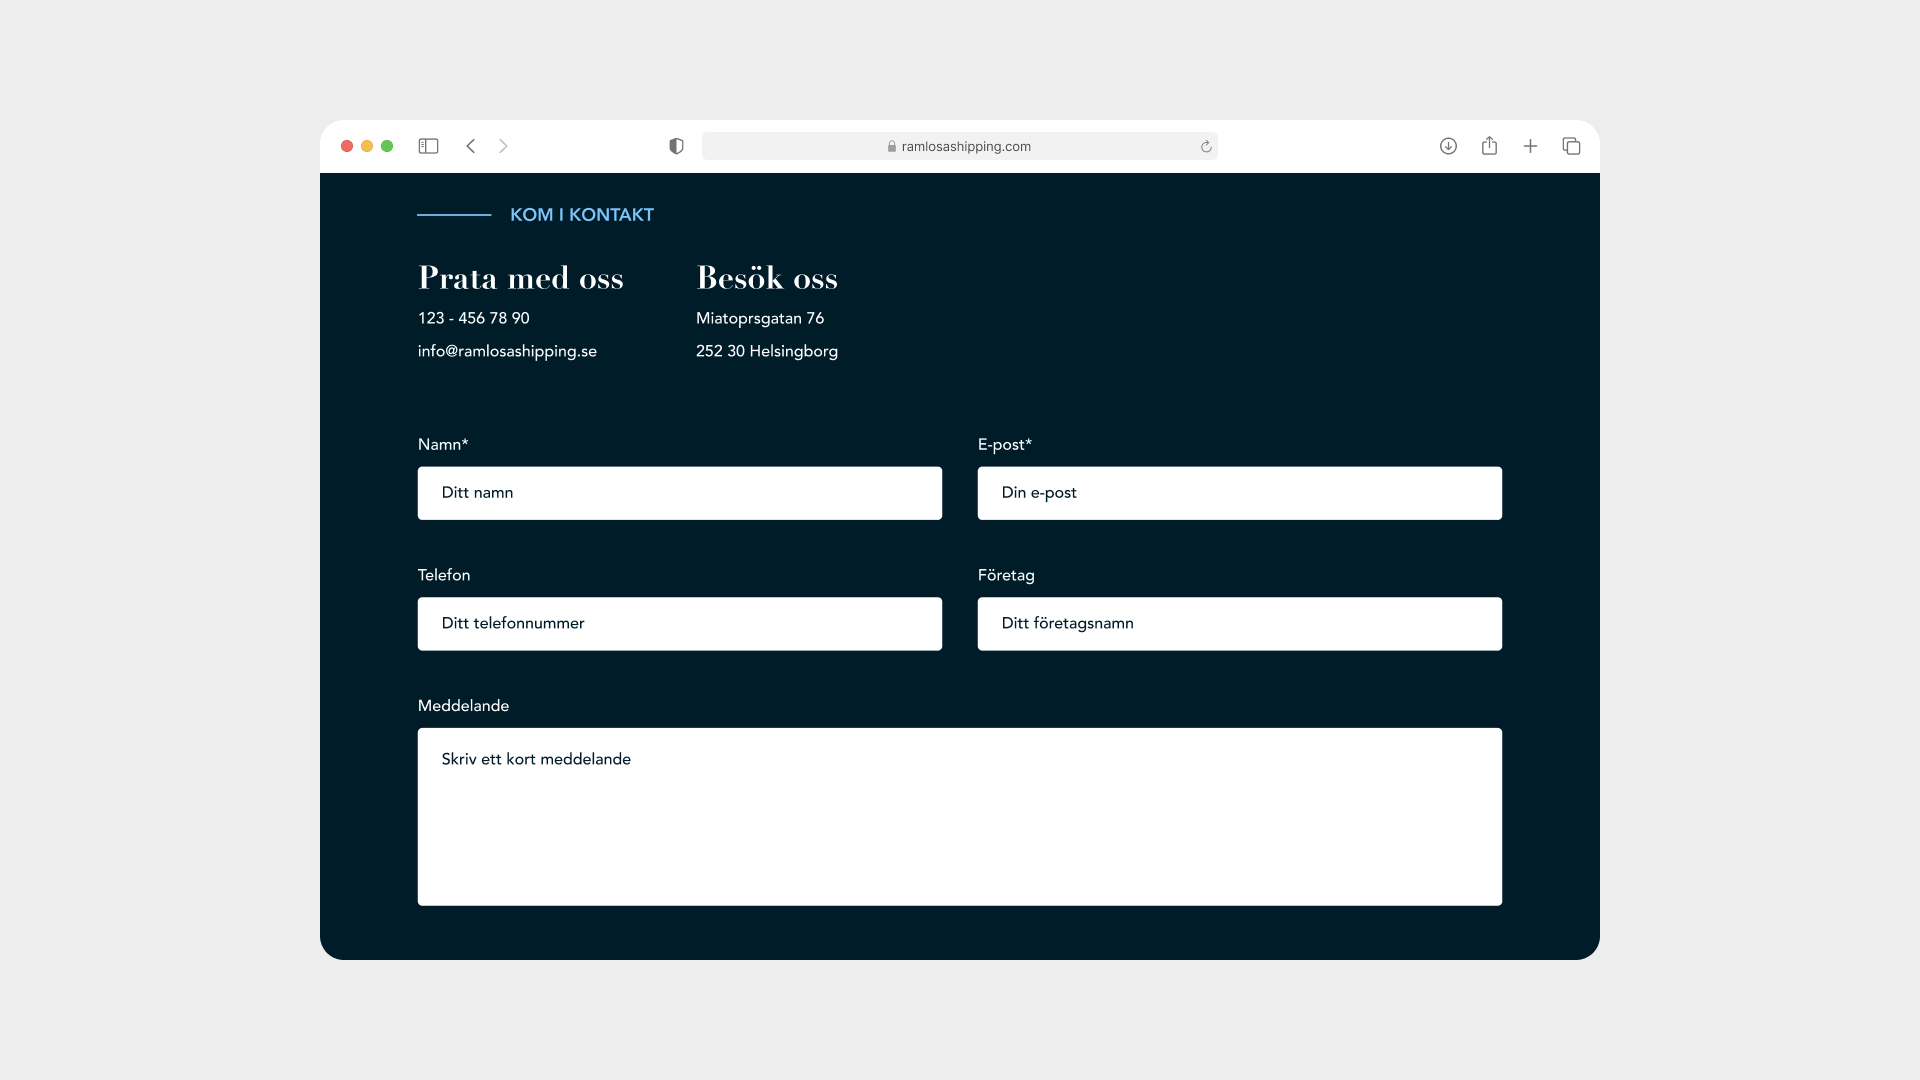Show the tab overview icon
Screen dimensions: 1920x1080
(1571, 146)
